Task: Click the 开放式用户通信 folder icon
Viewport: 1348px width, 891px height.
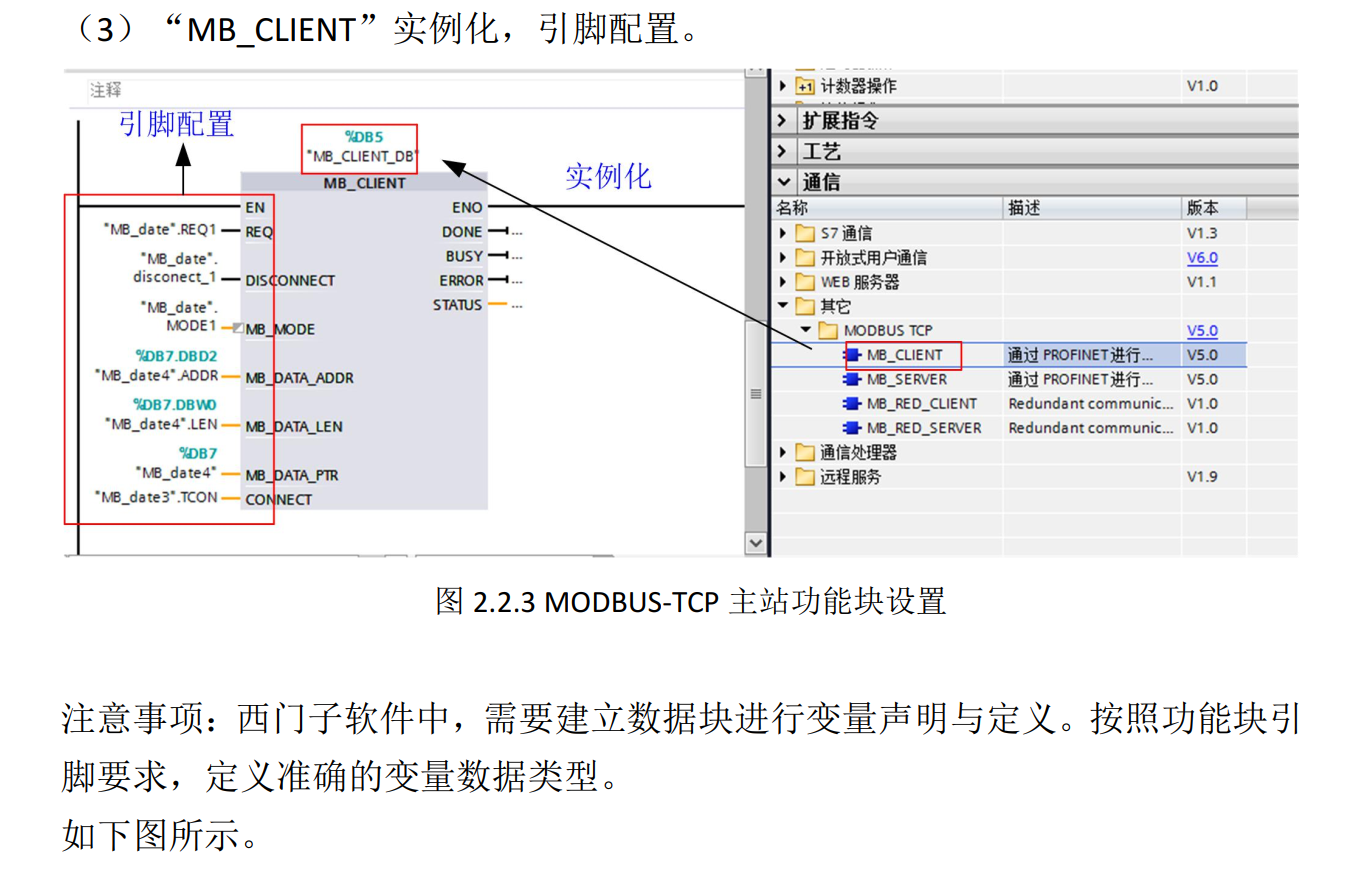Action: click(x=805, y=257)
